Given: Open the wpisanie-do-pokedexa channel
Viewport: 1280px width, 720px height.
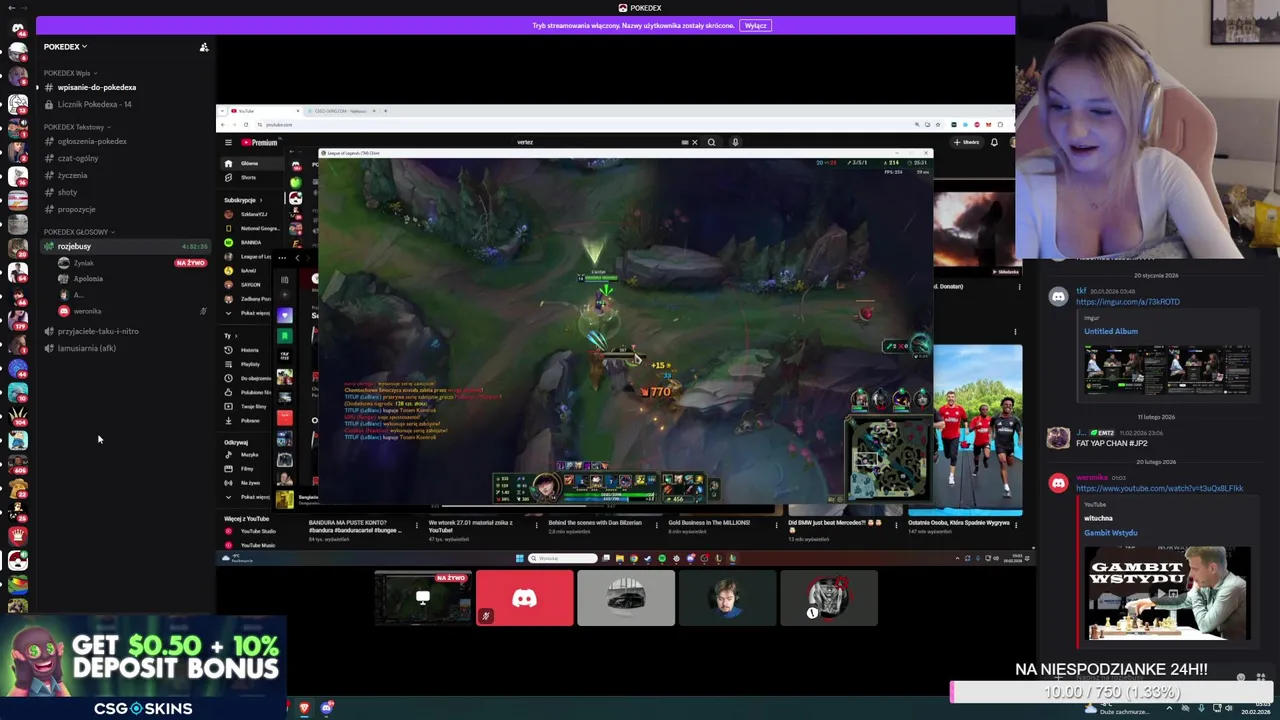Looking at the screenshot, I should [x=125, y=88].
